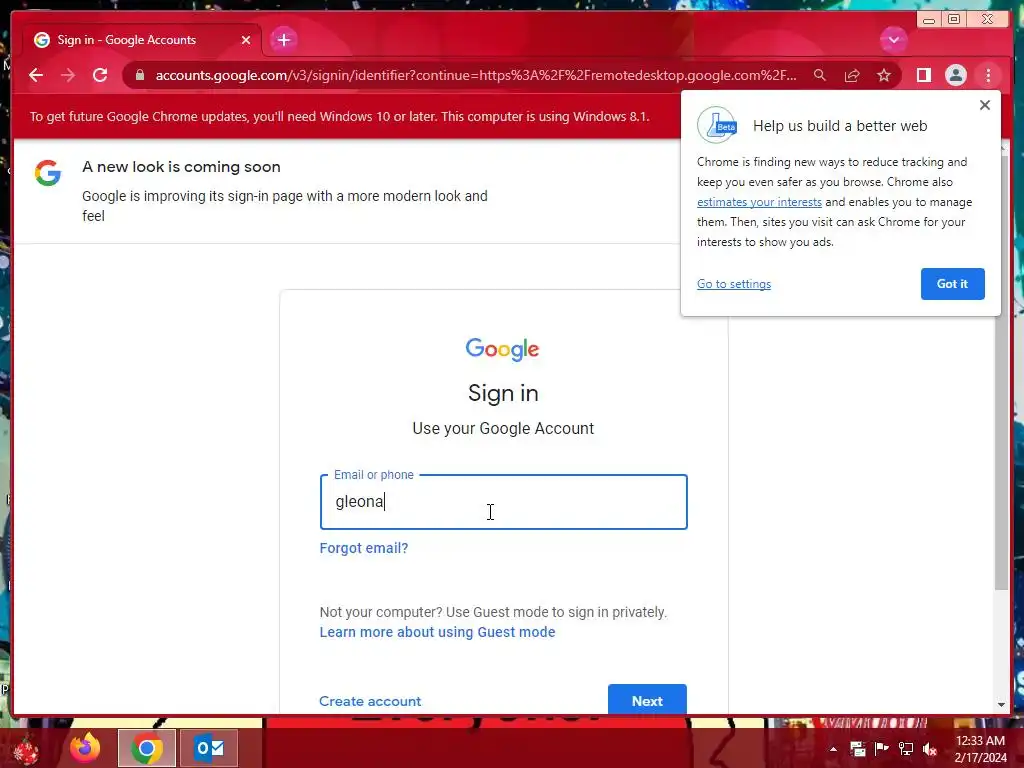Show hidden system tray icons
This screenshot has width=1024, height=768.
833,749
